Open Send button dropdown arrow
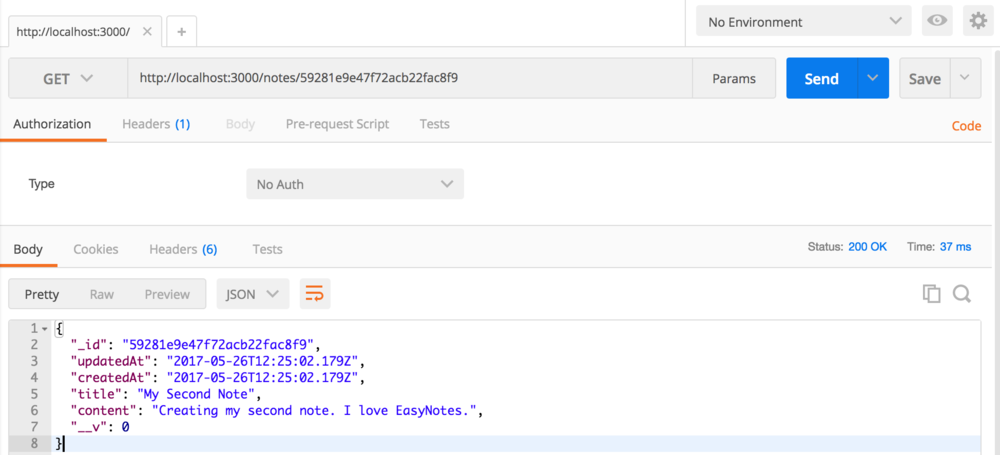The width and height of the screenshot is (1000, 455). tap(873, 78)
